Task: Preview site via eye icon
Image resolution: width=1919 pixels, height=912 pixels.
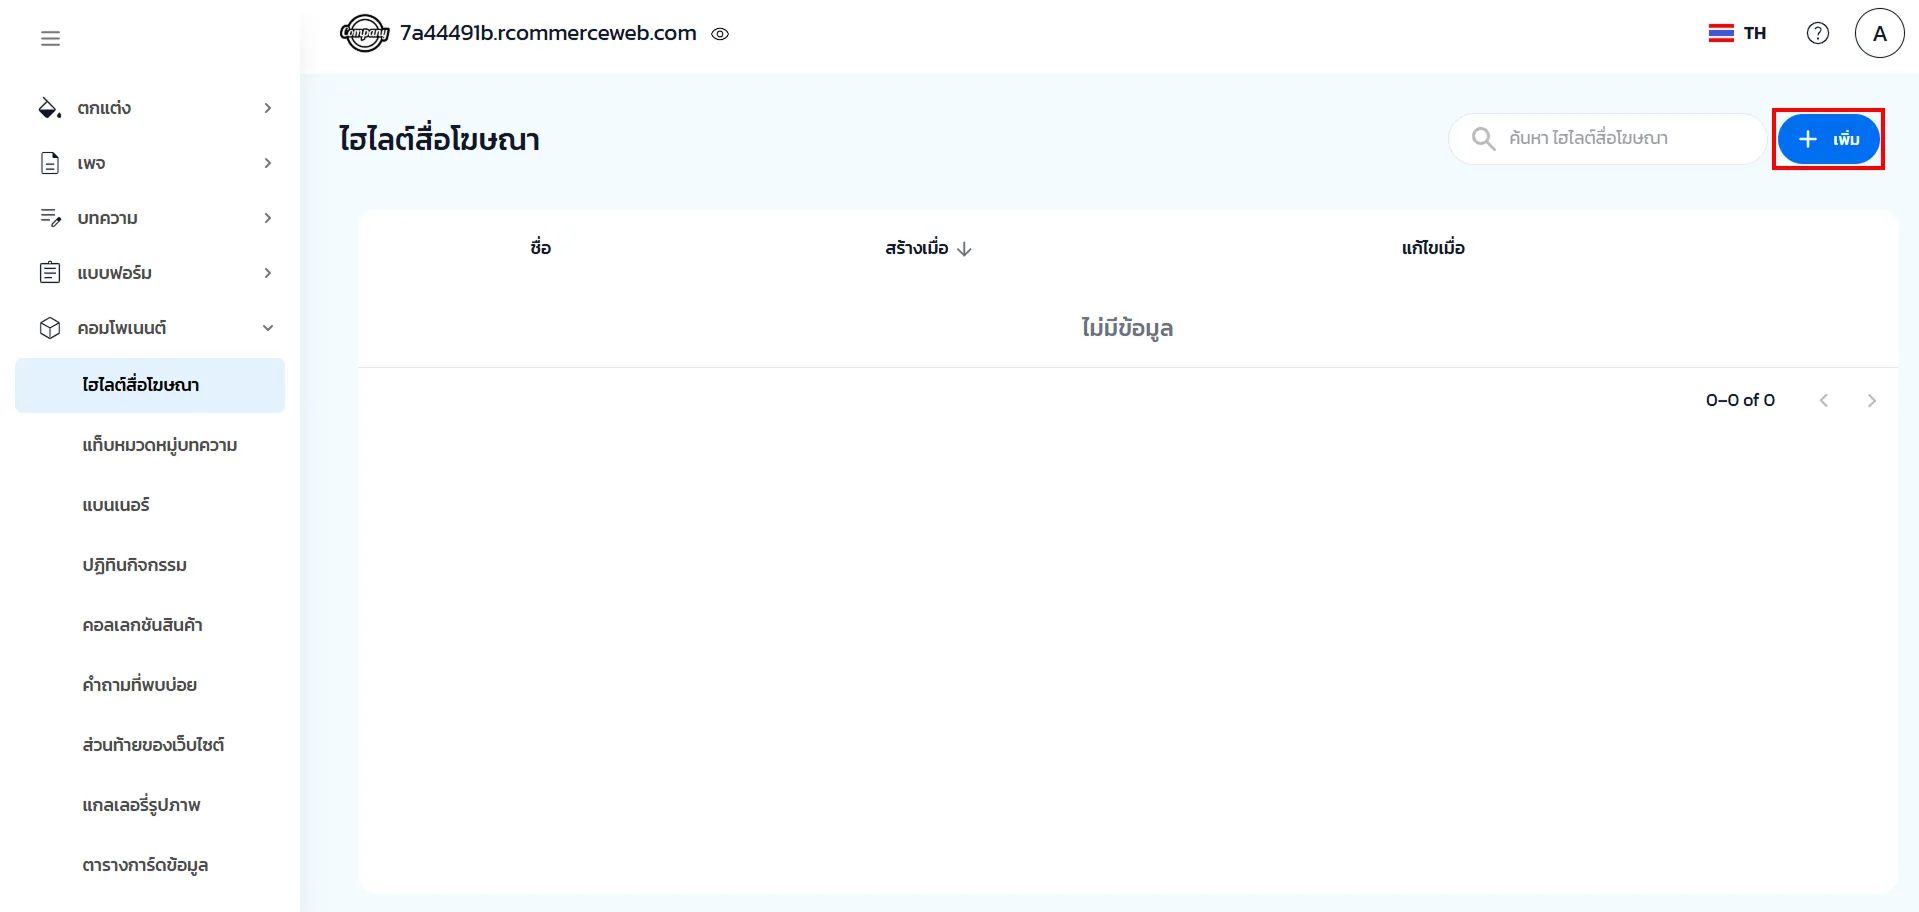Action: click(720, 34)
